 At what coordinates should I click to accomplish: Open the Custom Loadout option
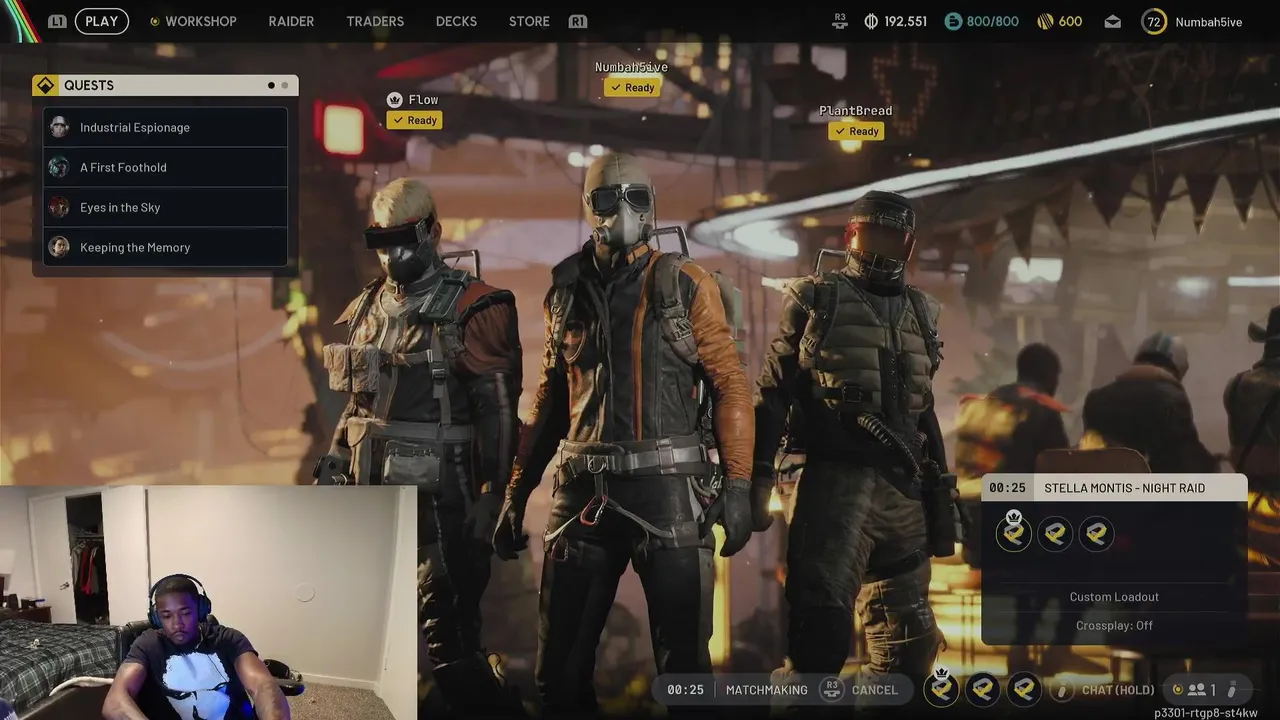pyautogui.click(x=1114, y=597)
